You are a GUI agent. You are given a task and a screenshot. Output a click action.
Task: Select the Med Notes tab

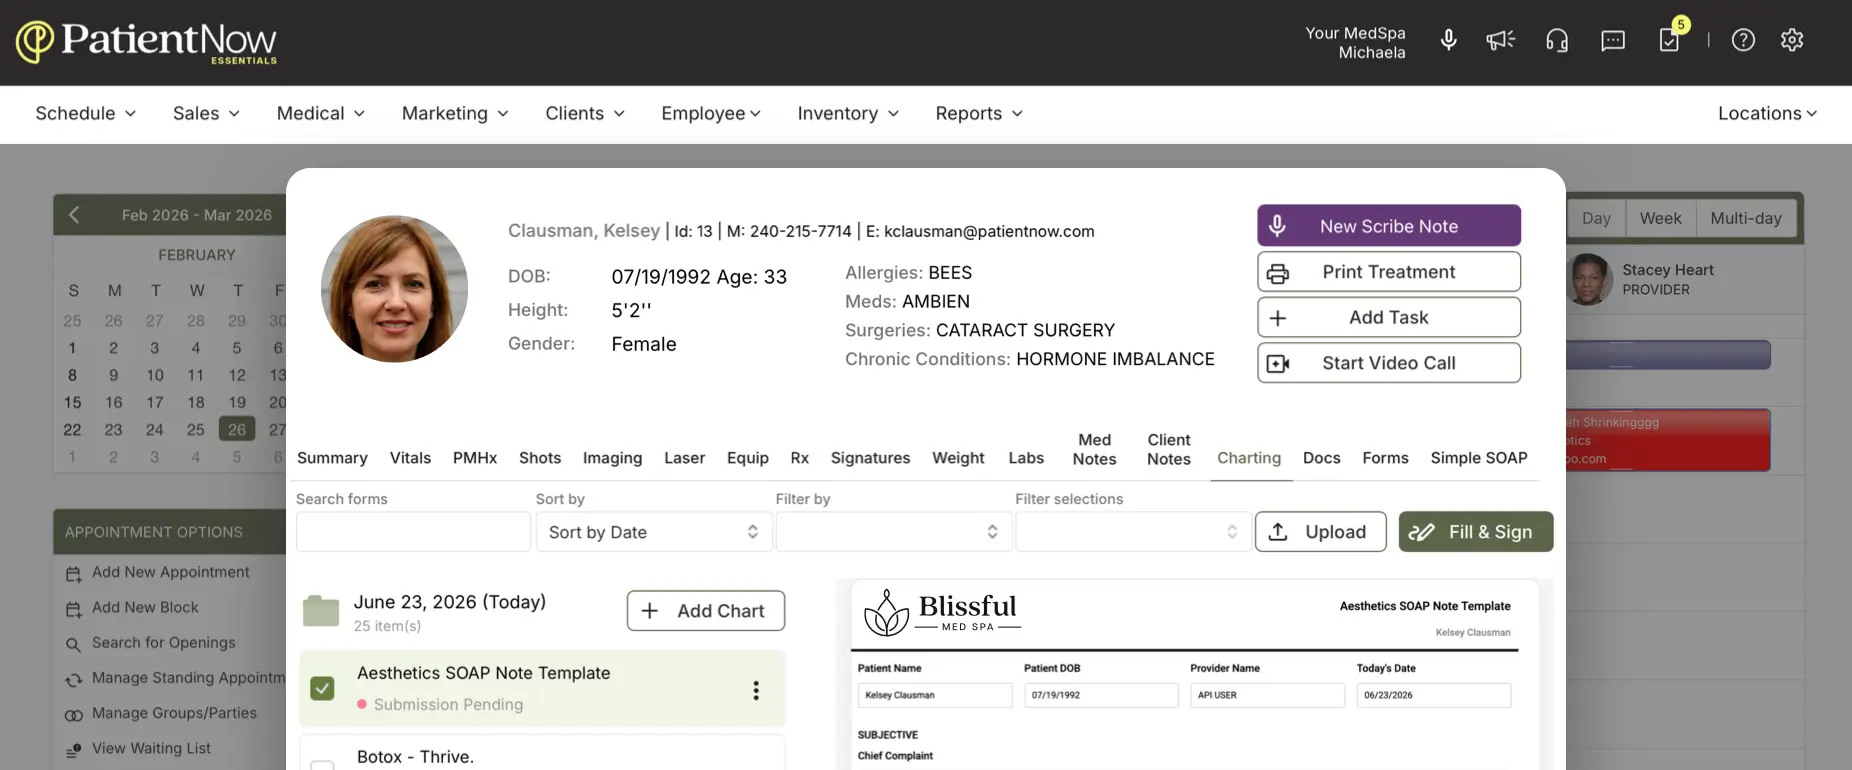[x=1094, y=450]
